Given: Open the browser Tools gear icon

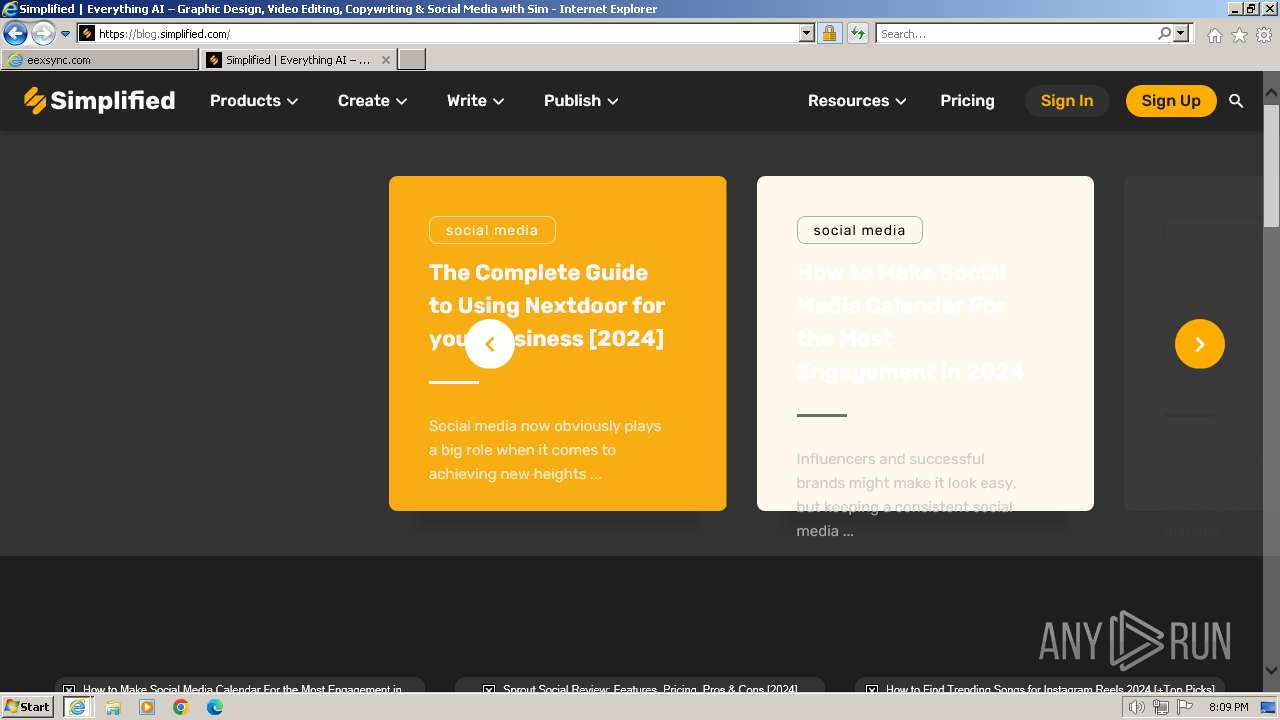Looking at the screenshot, I should point(1264,35).
